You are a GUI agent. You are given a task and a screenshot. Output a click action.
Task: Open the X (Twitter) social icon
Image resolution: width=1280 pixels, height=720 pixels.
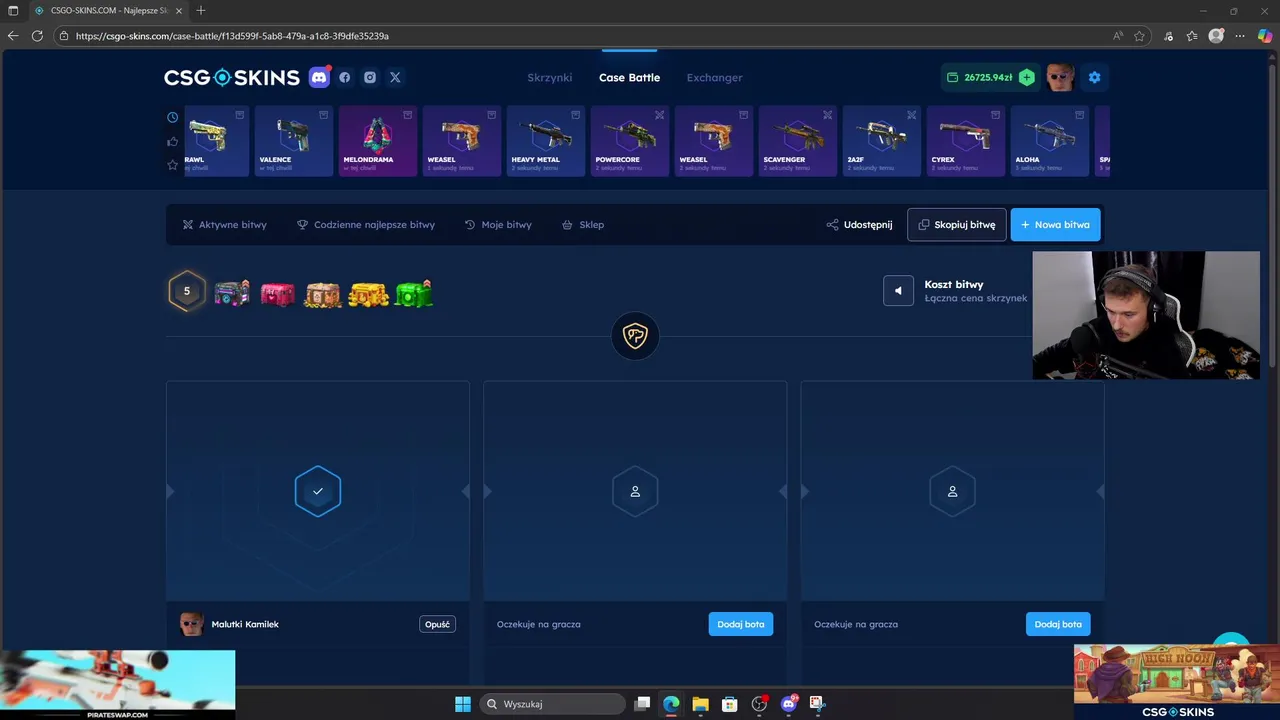coord(395,77)
